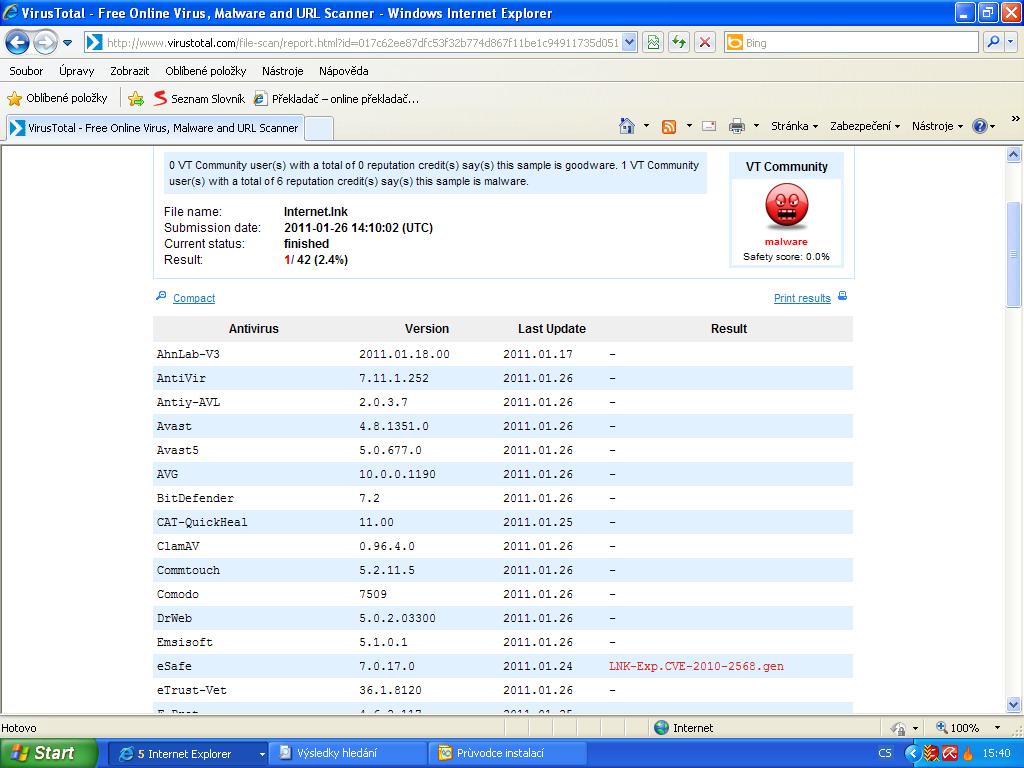Click the Print toolbar icon
This screenshot has width=1024, height=768.
tap(737, 126)
